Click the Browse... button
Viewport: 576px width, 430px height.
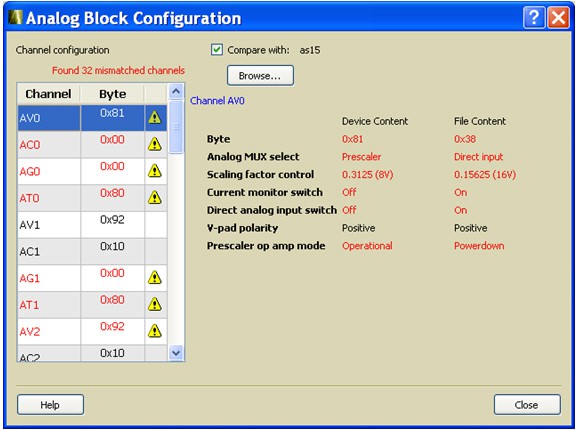click(260, 76)
